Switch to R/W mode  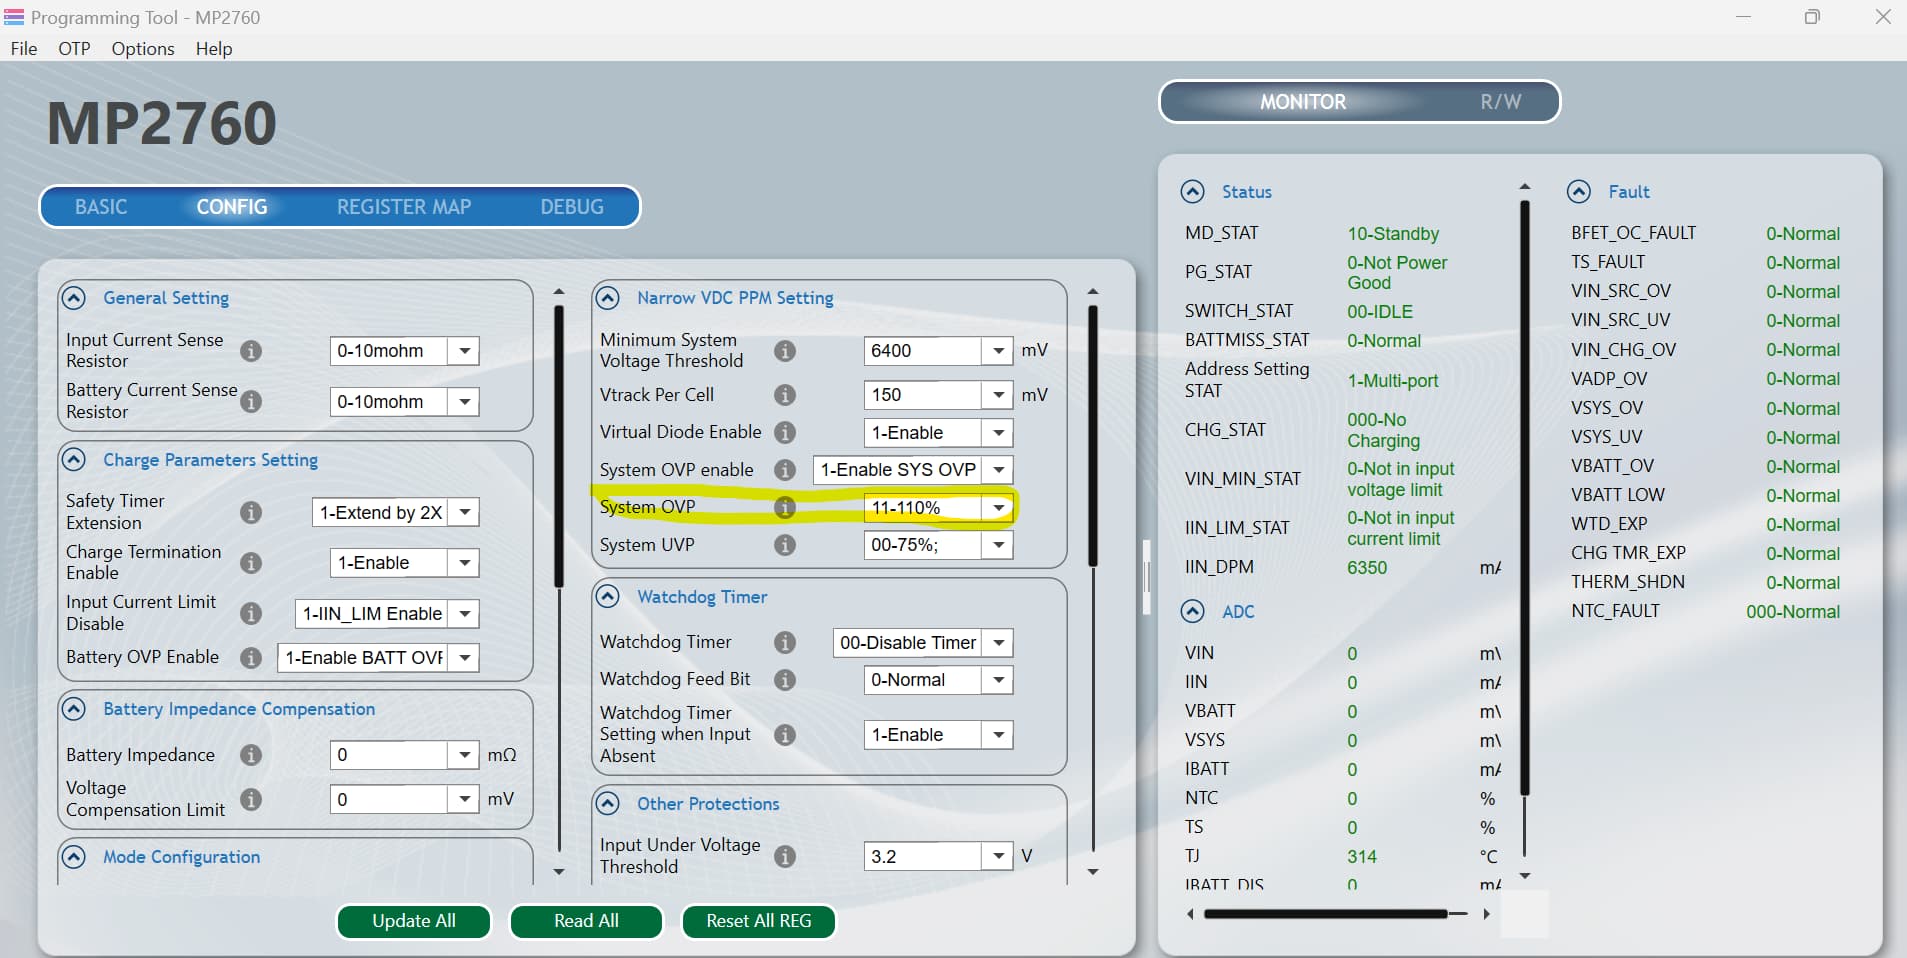click(x=1501, y=102)
